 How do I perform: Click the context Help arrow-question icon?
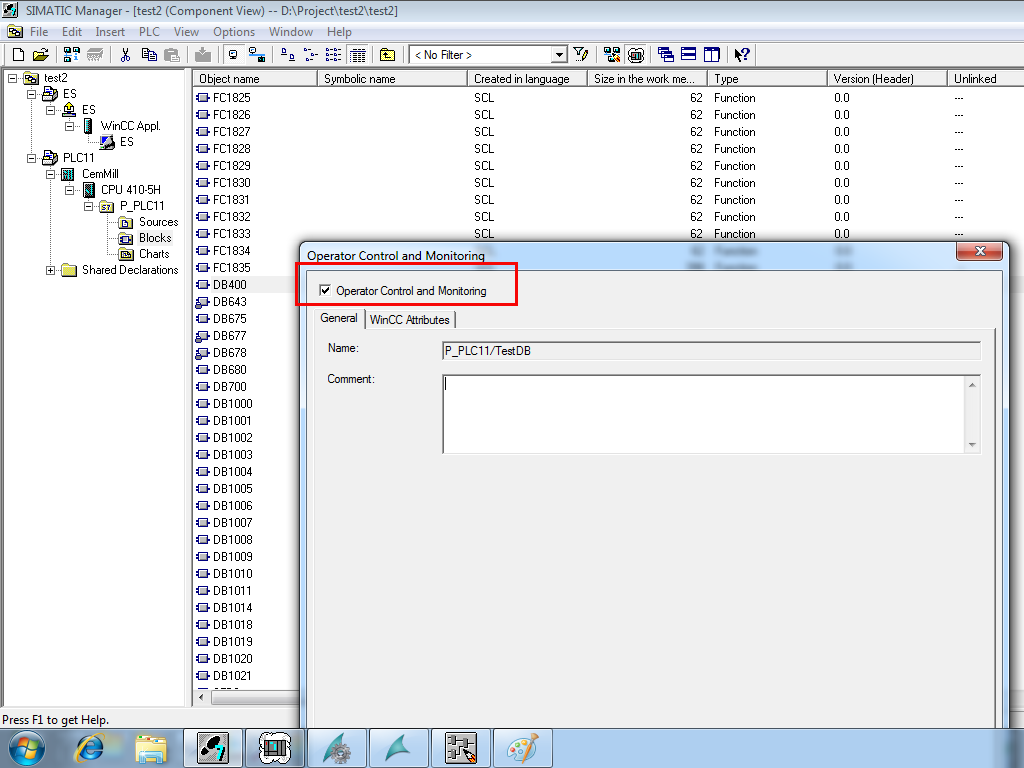pyautogui.click(x=742, y=55)
